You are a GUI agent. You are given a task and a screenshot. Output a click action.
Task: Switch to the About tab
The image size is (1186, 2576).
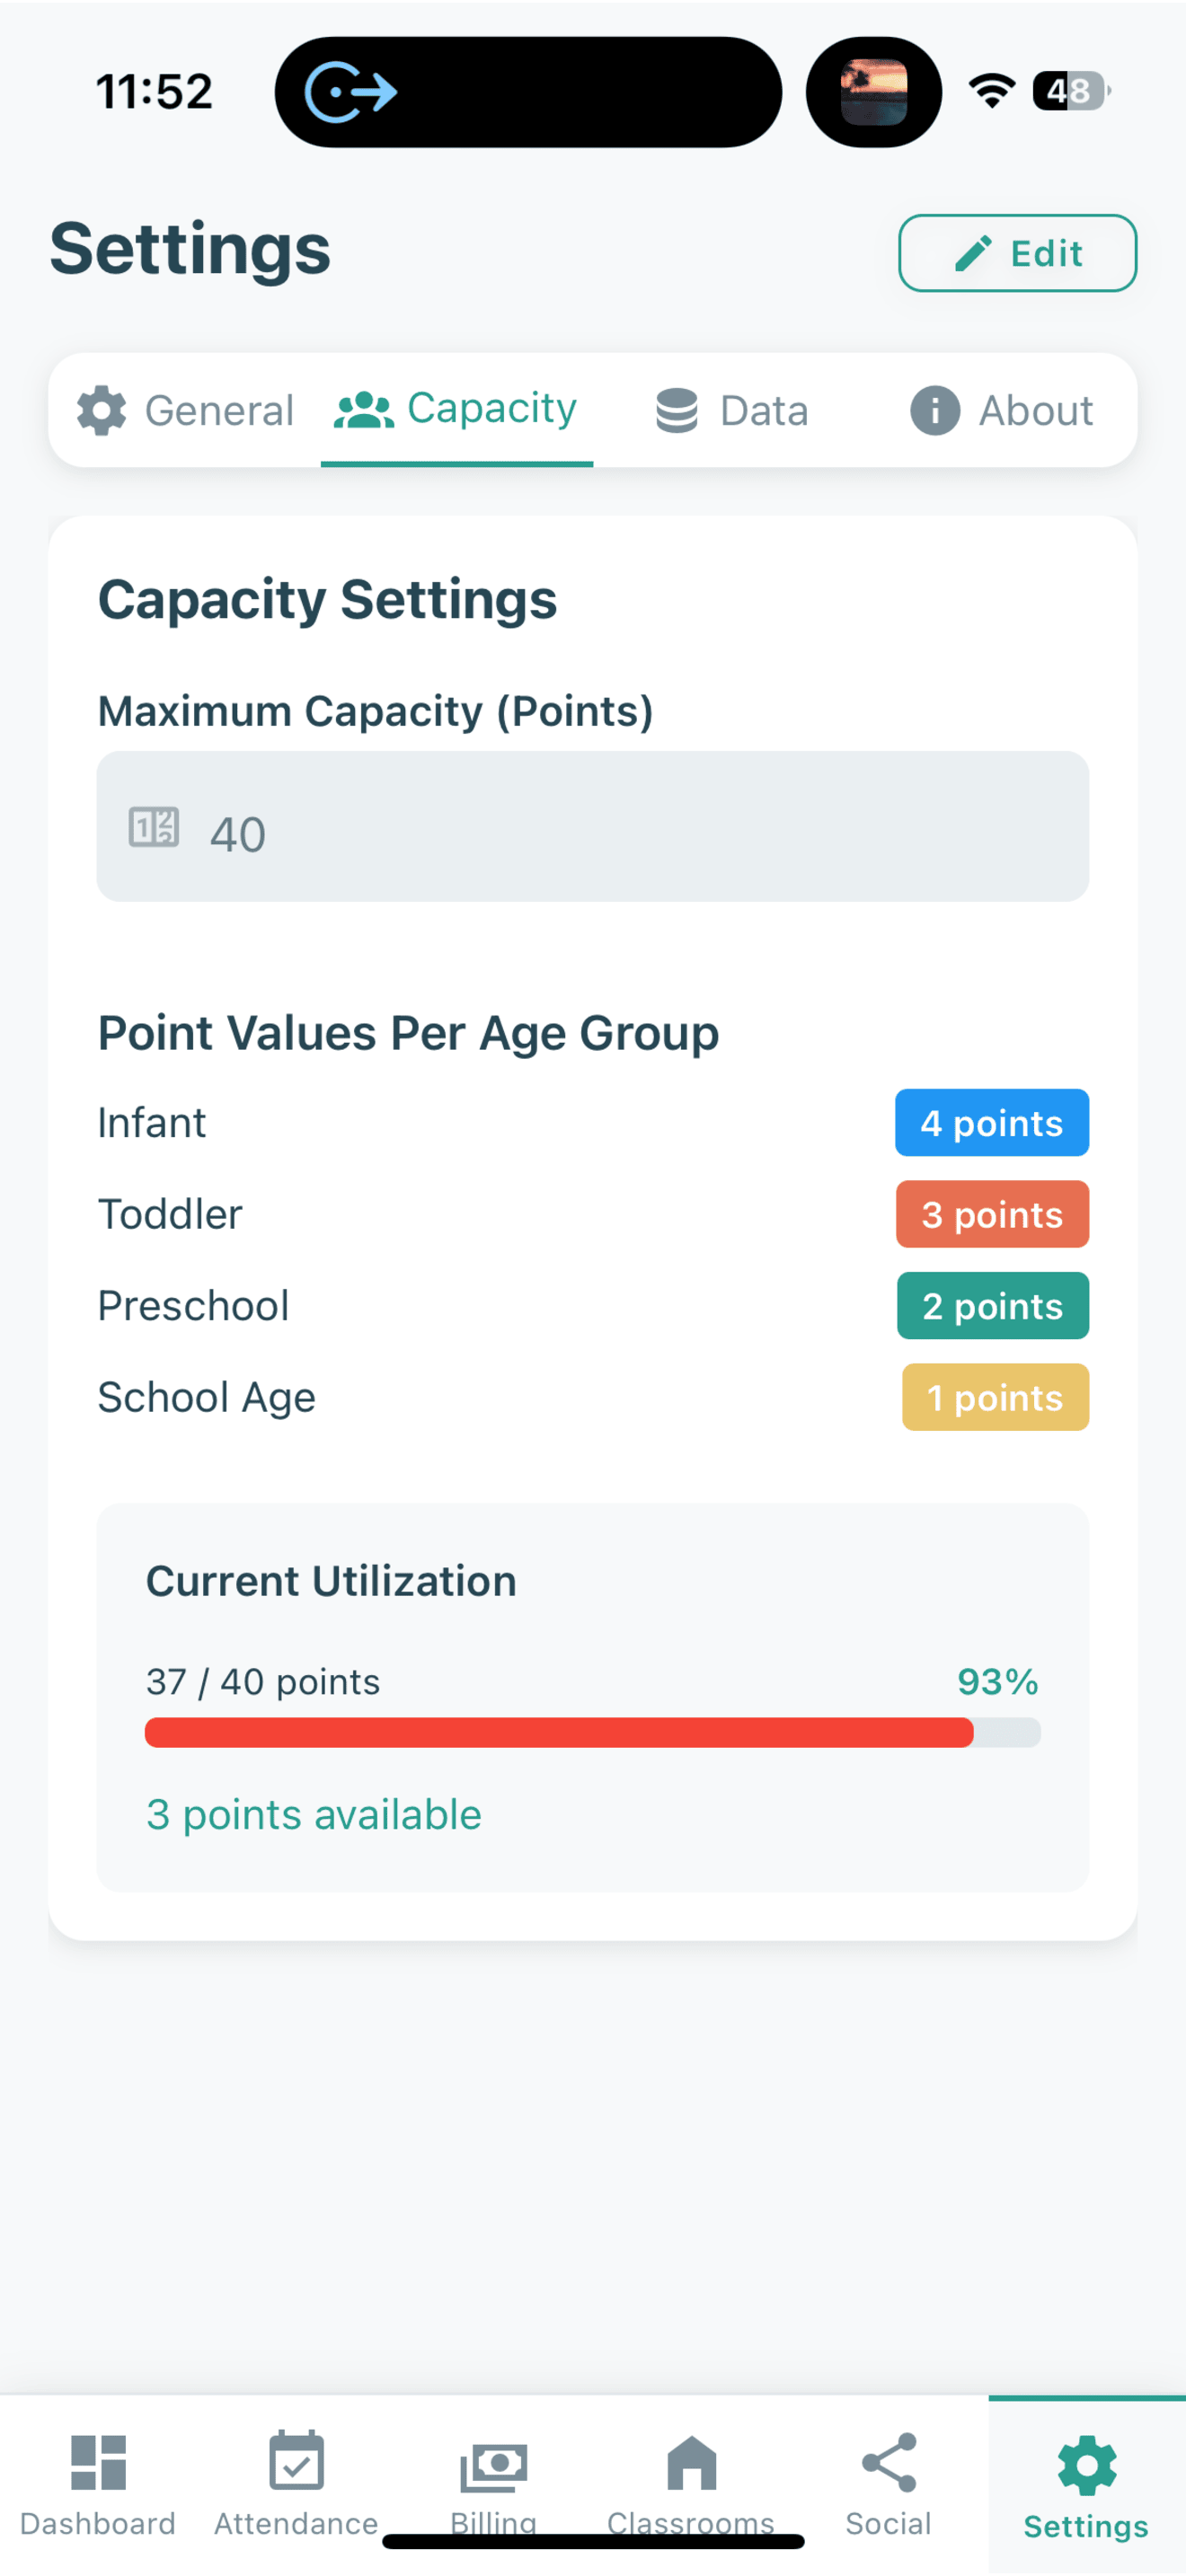coord(1001,410)
